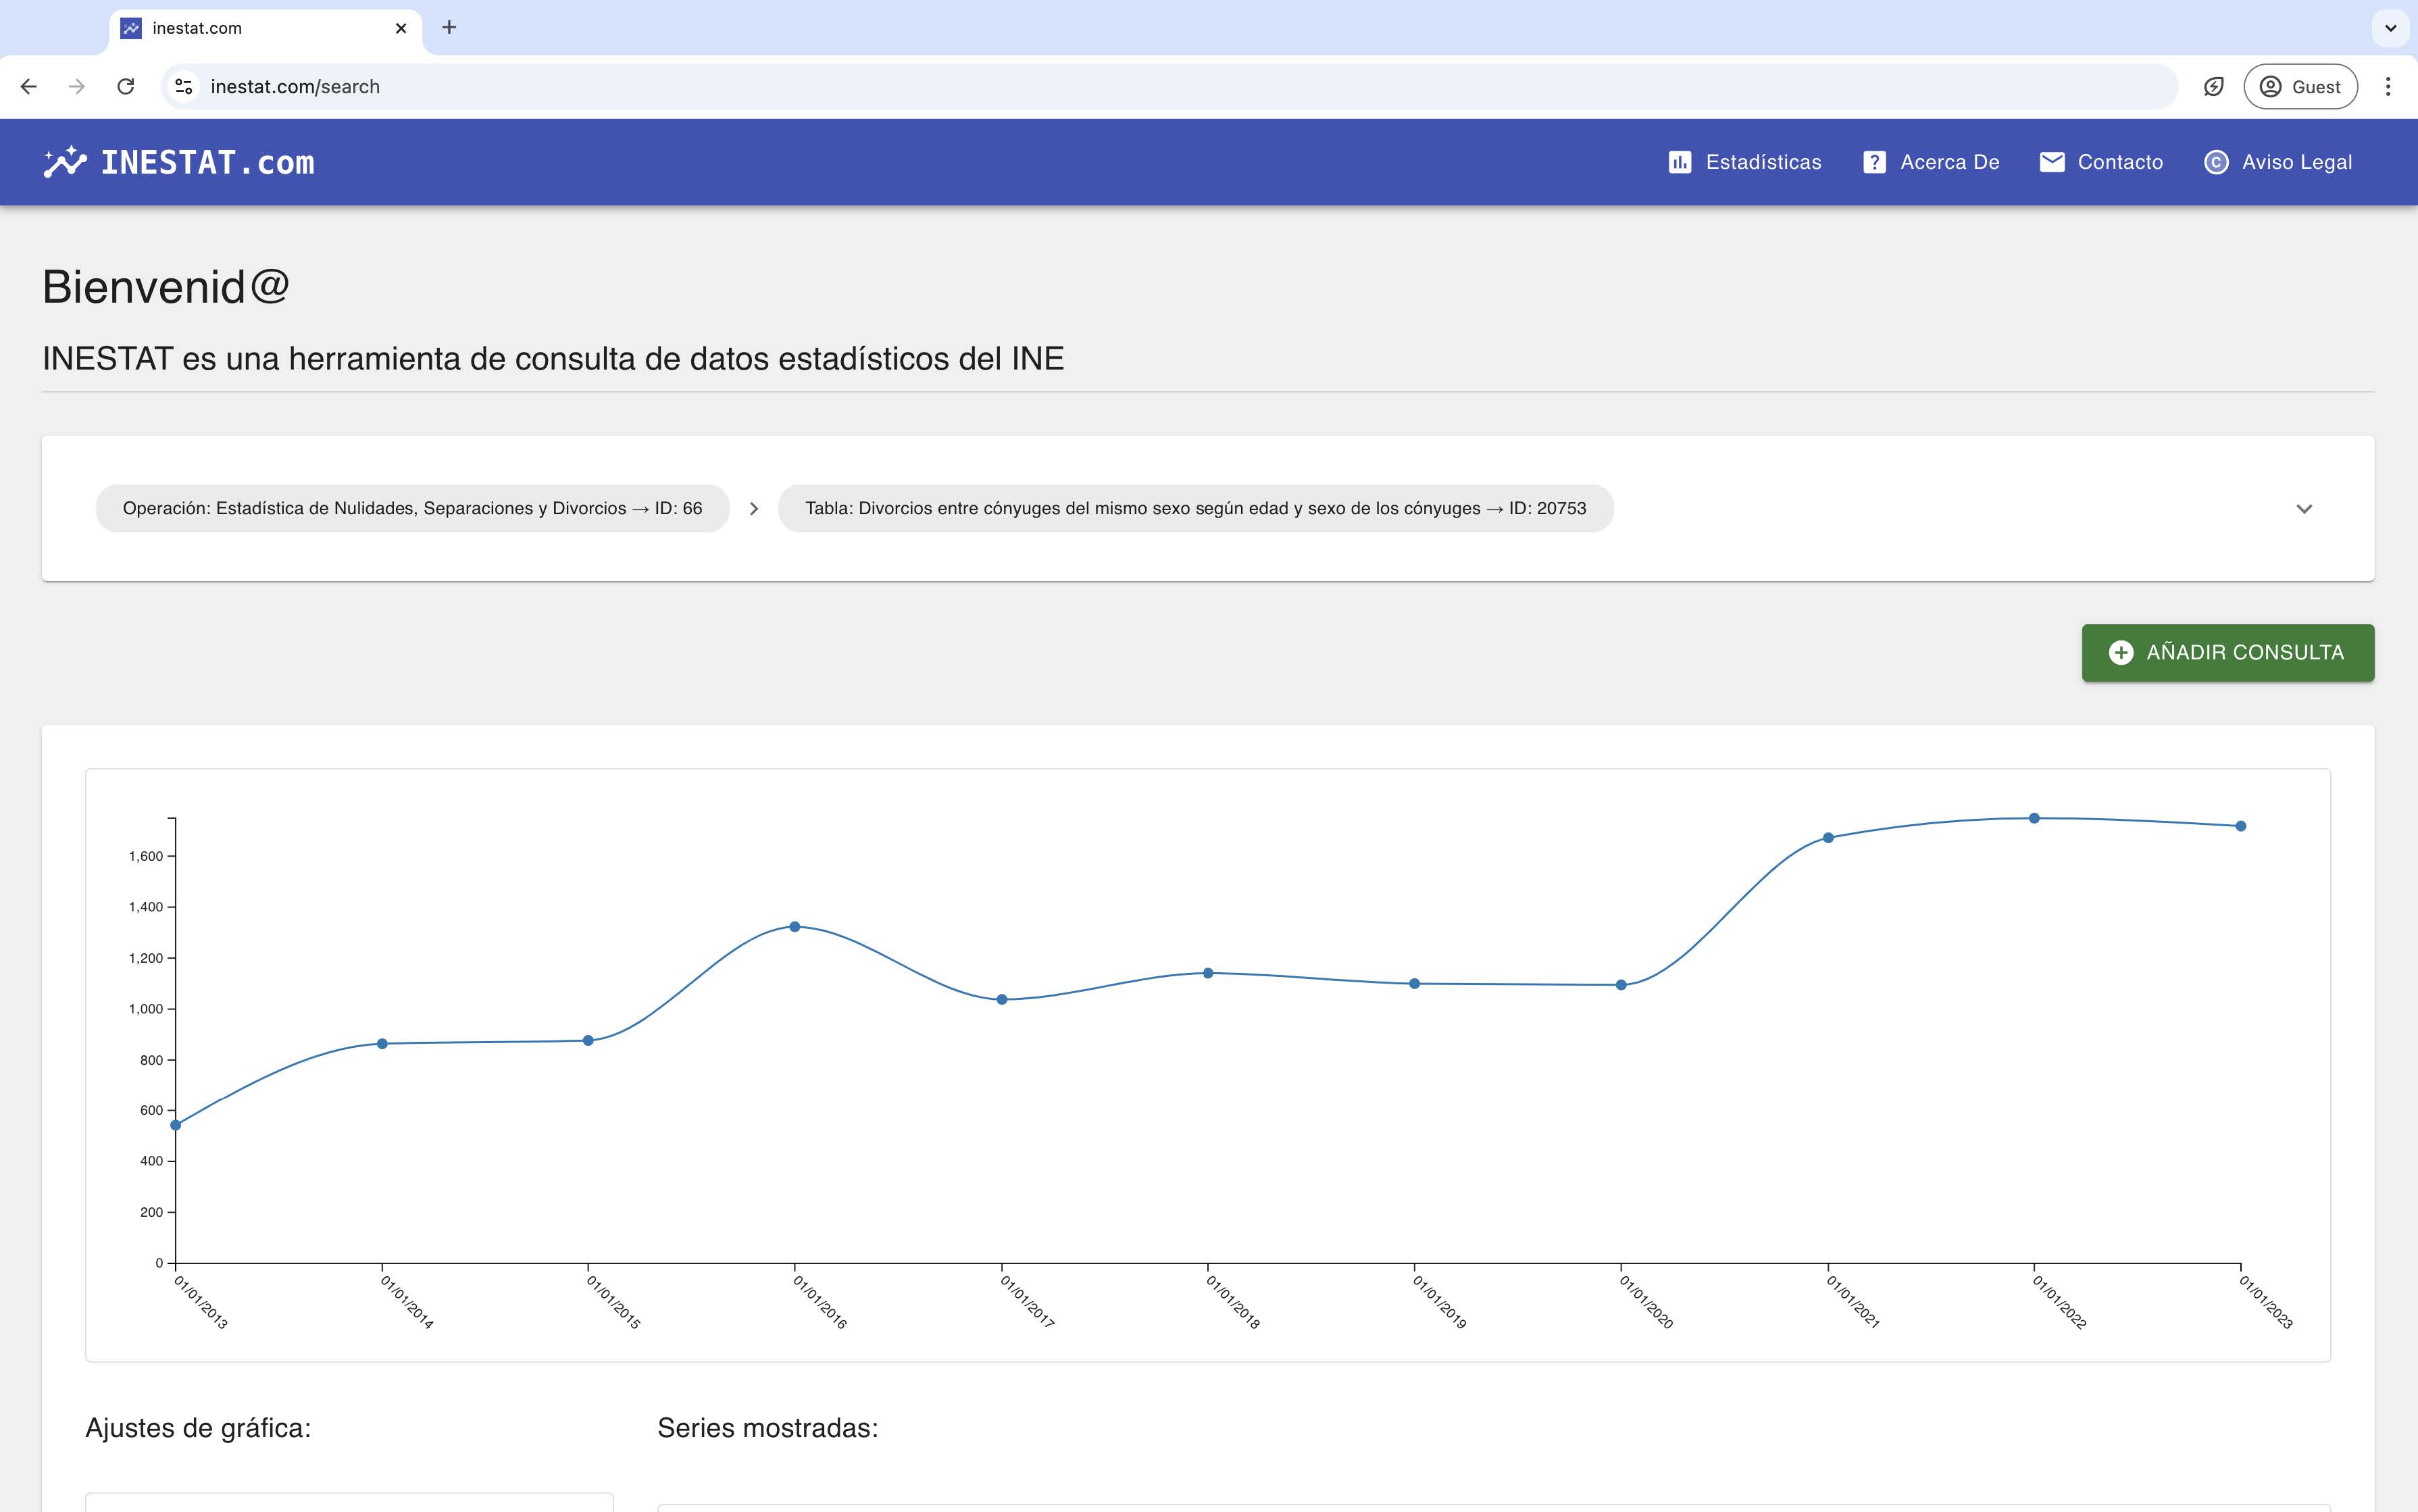Image resolution: width=2418 pixels, height=1512 pixels.
Task: Click the INESTAT.com sparkle chart logo icon
Action: pyautogui.click(x=65, y=162)
